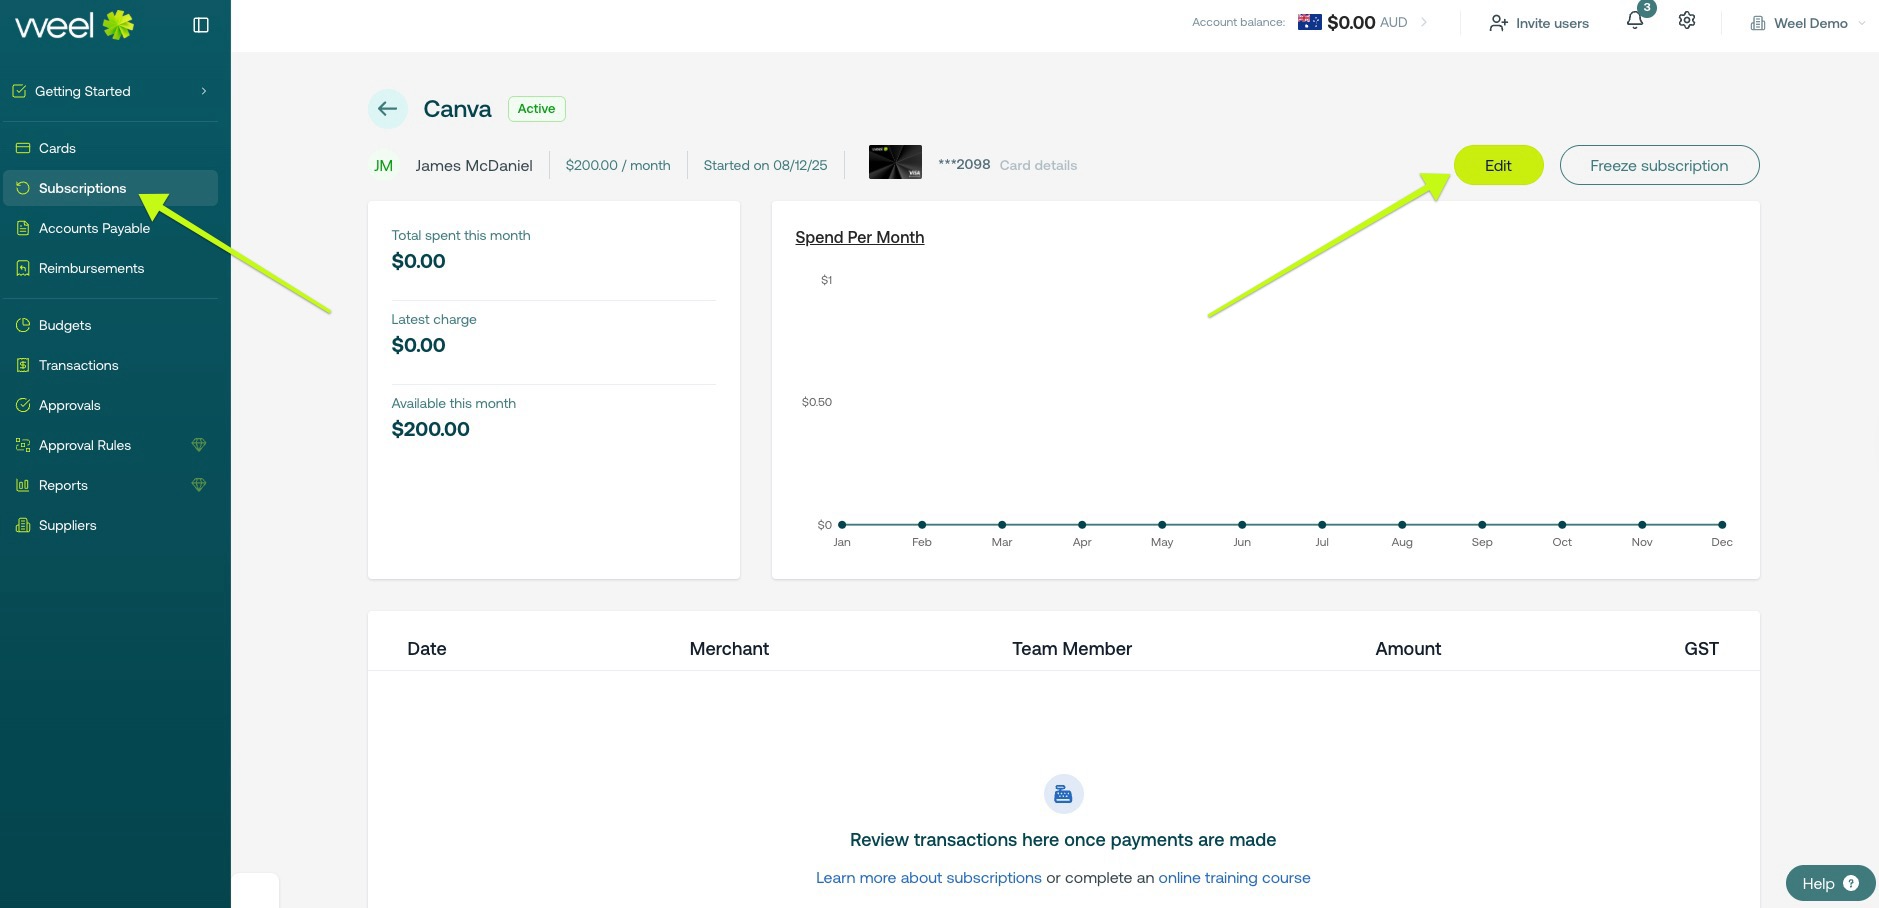The image size is (1879, 908).
Task: Expand the account balance chevron
Action: (1424, 22)
